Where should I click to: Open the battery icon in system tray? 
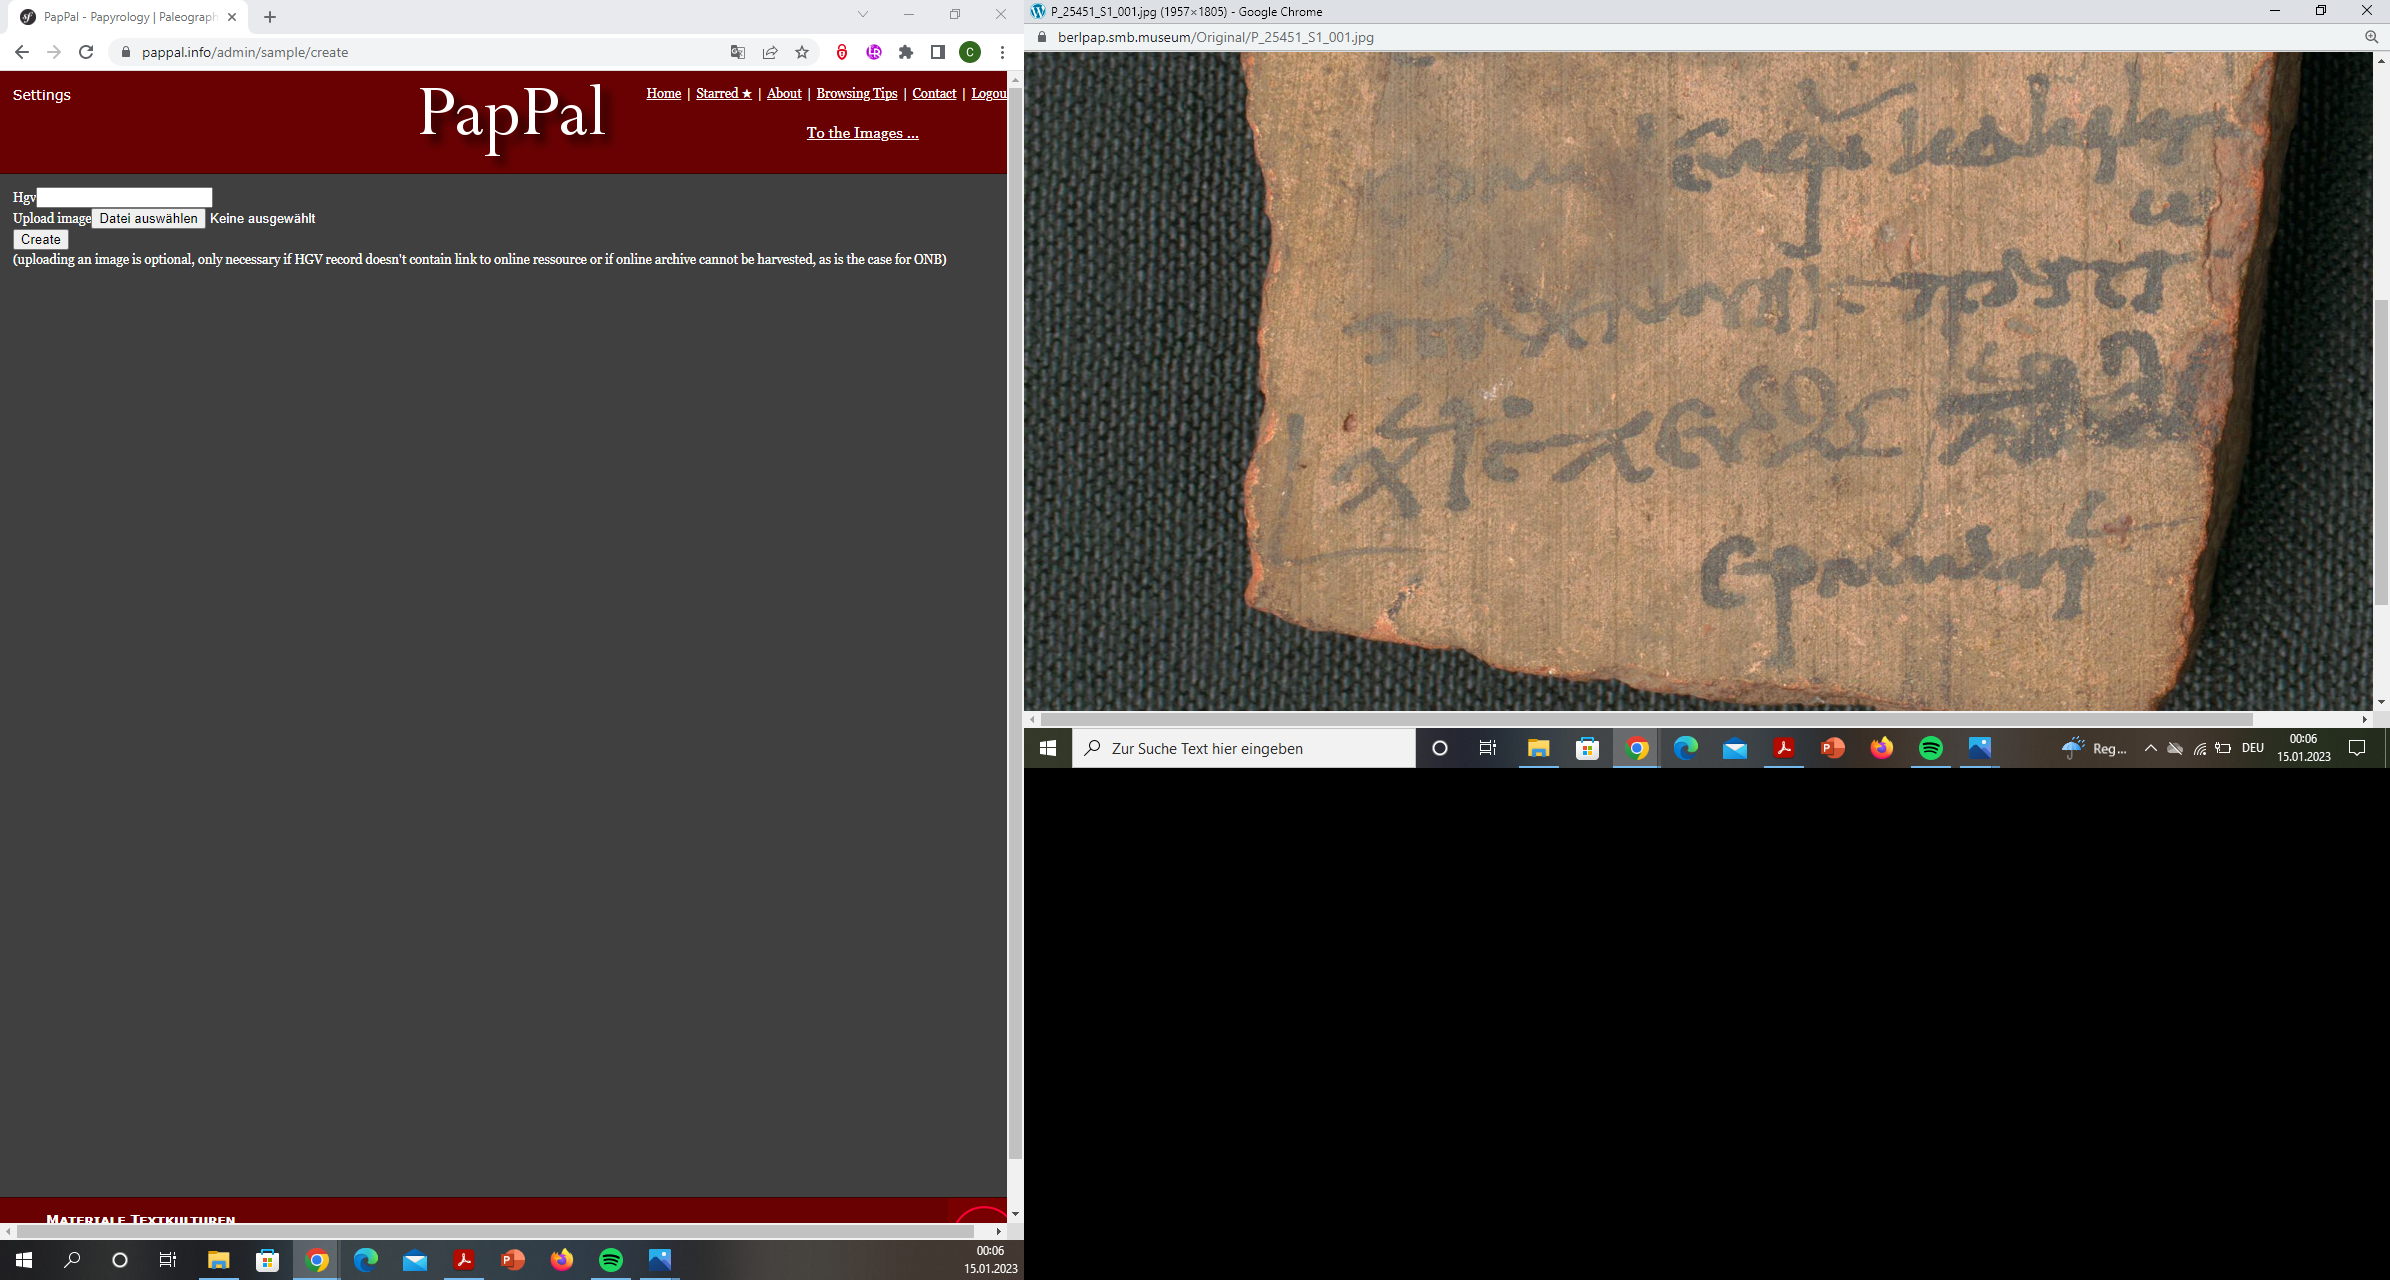click(x=2224, y=748)
